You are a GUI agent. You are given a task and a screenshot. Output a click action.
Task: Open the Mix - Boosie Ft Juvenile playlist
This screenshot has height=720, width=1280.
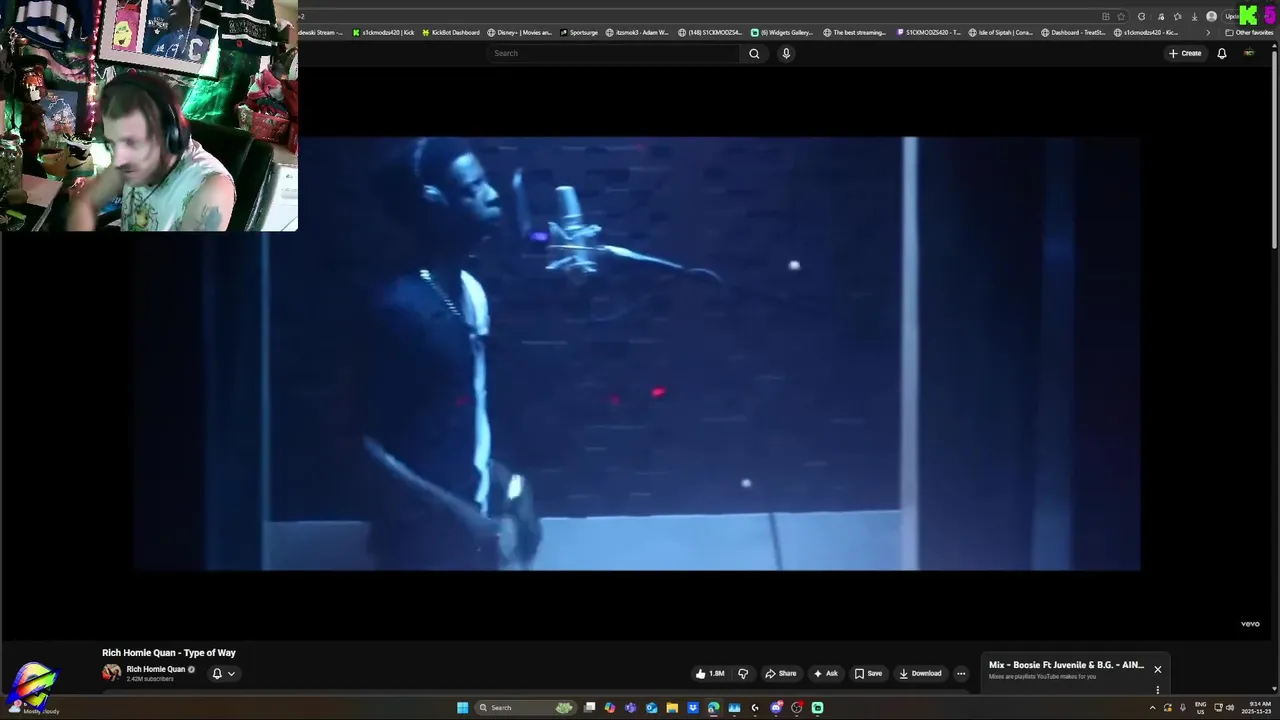point(1066,665)
